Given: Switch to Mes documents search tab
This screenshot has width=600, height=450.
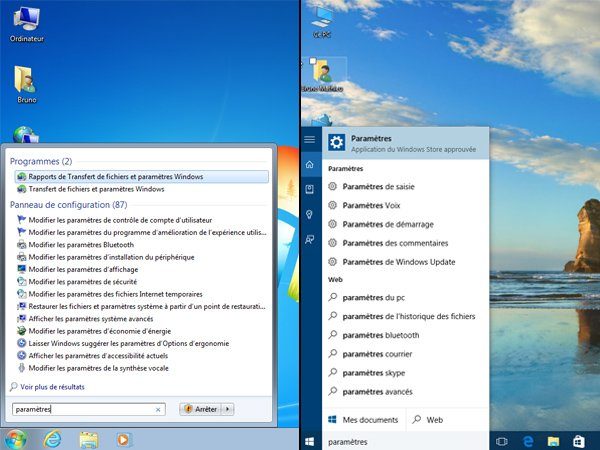Looking at the screenshot, I should (x=364, y=420).
